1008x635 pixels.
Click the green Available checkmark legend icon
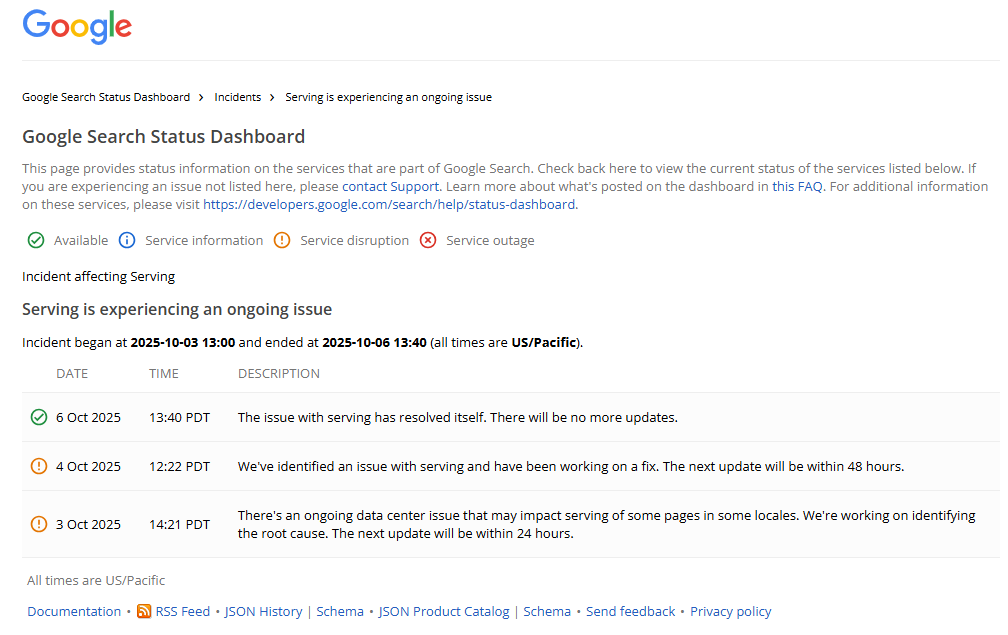tap(36, 240)
